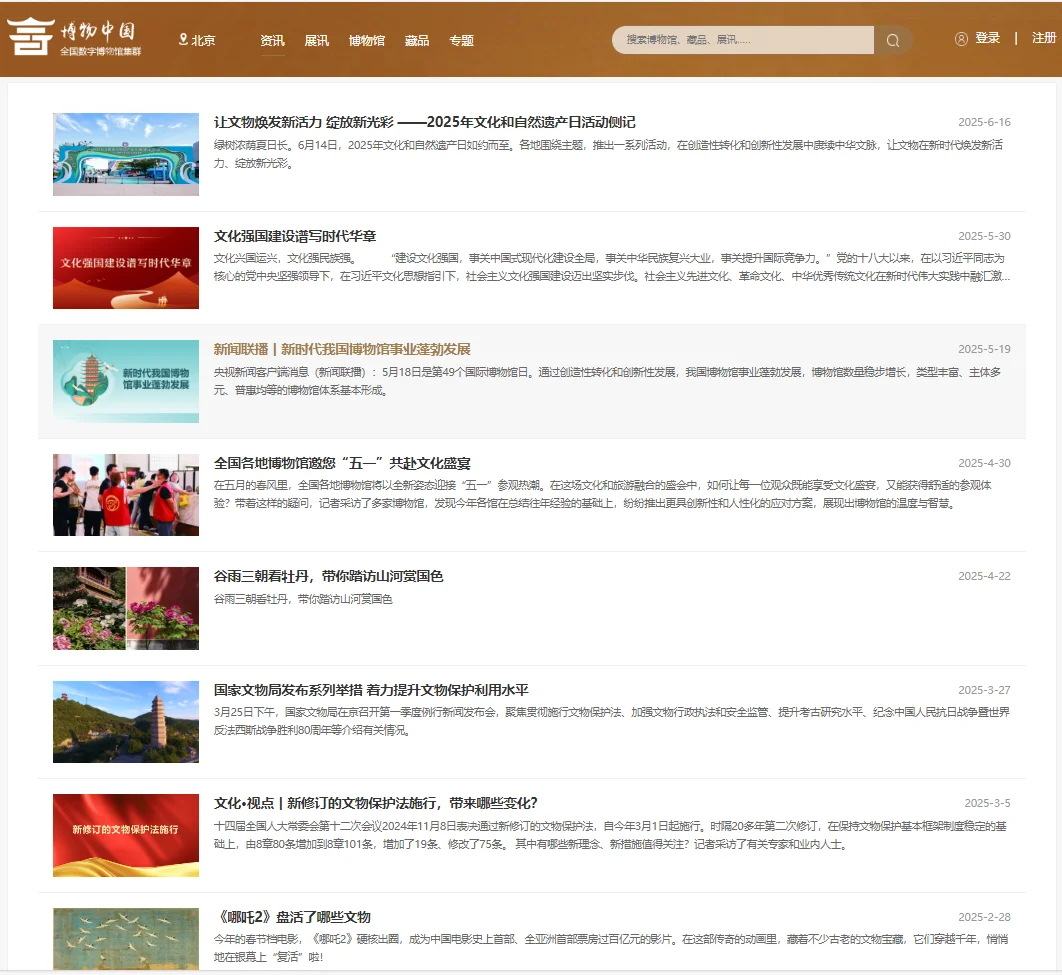Click the search magnifier button
This screenshot has height=975, width=1062.
893,41
